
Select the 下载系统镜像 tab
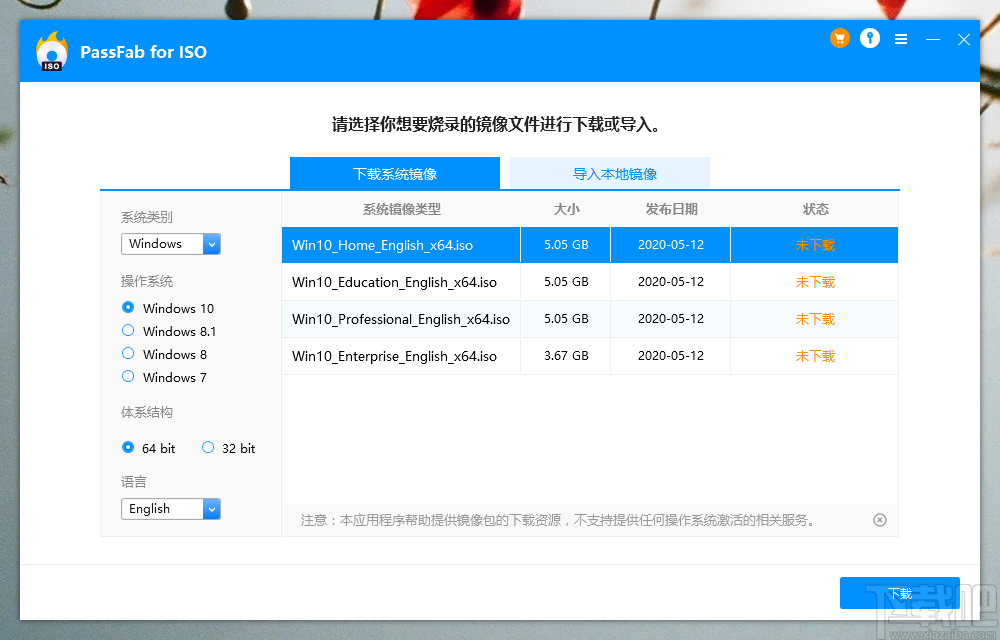point(394,173)
